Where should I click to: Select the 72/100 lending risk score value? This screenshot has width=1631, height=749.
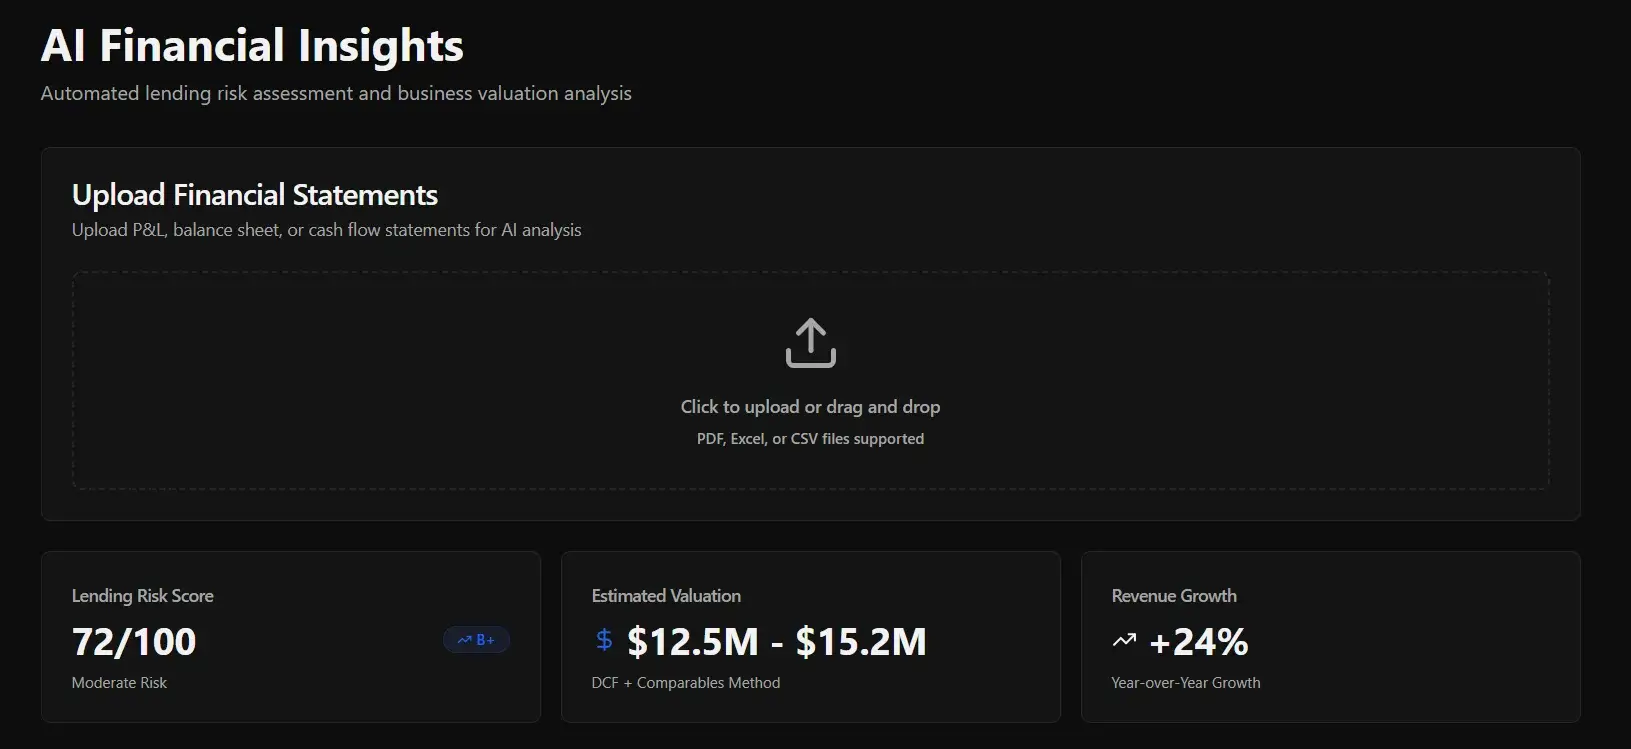pos(134,642)
